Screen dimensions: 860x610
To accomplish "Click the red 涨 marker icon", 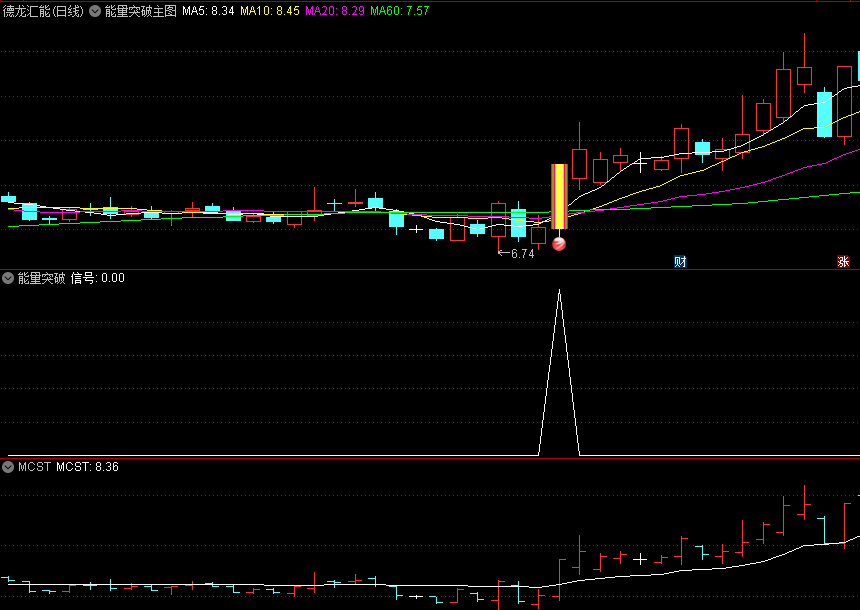I will 843,262.
